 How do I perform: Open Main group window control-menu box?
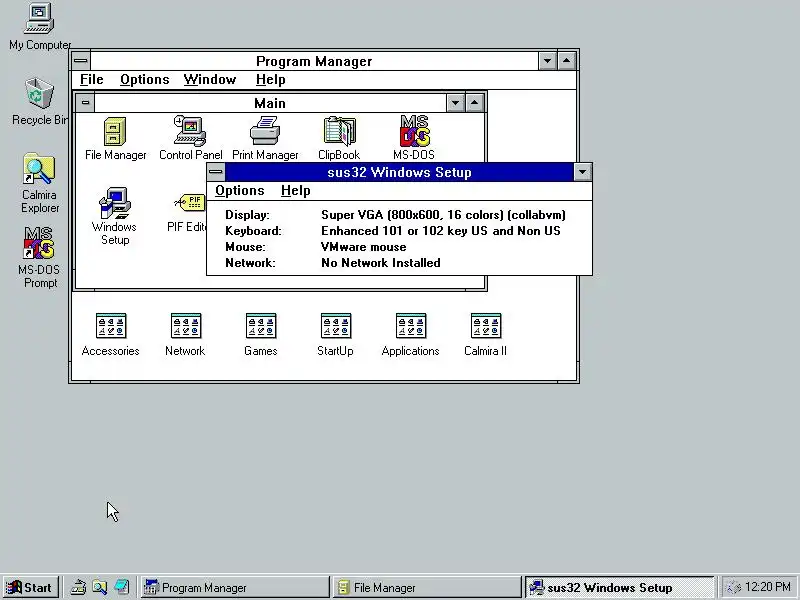tap(85, 103)
